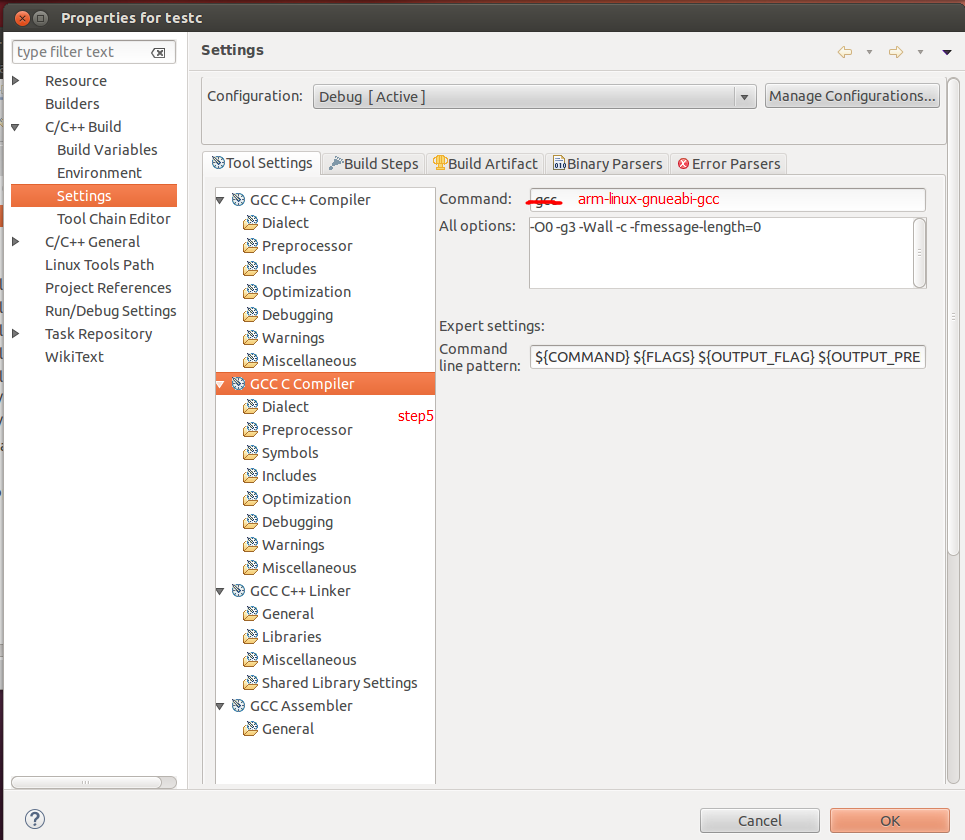The width and height of the screenshot is (965, 840).
Task: Expand the C/C++ General category
Action: 16,242
